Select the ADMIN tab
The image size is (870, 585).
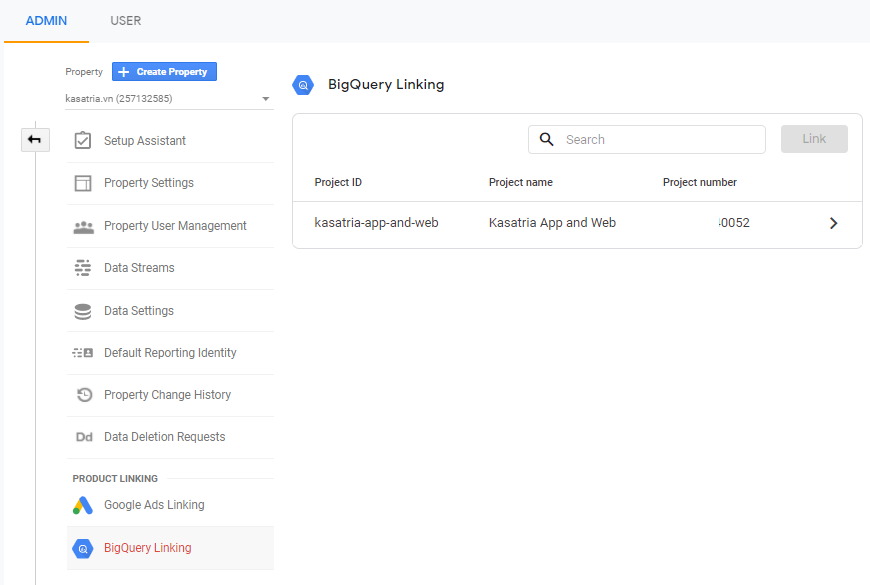pos(46,21)
